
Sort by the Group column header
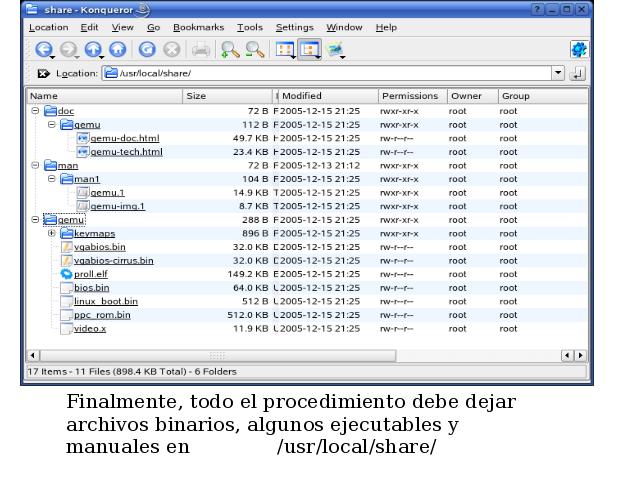543,96
